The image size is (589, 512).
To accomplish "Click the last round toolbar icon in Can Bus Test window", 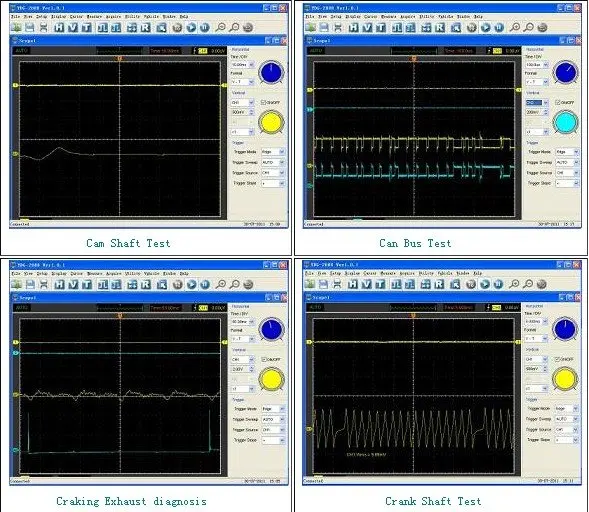I will click(542, 27).
